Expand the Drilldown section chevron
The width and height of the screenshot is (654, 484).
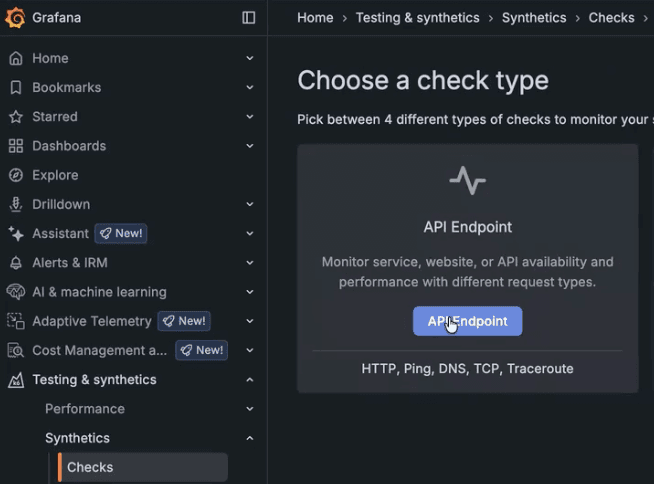click(x=250, y=204)
